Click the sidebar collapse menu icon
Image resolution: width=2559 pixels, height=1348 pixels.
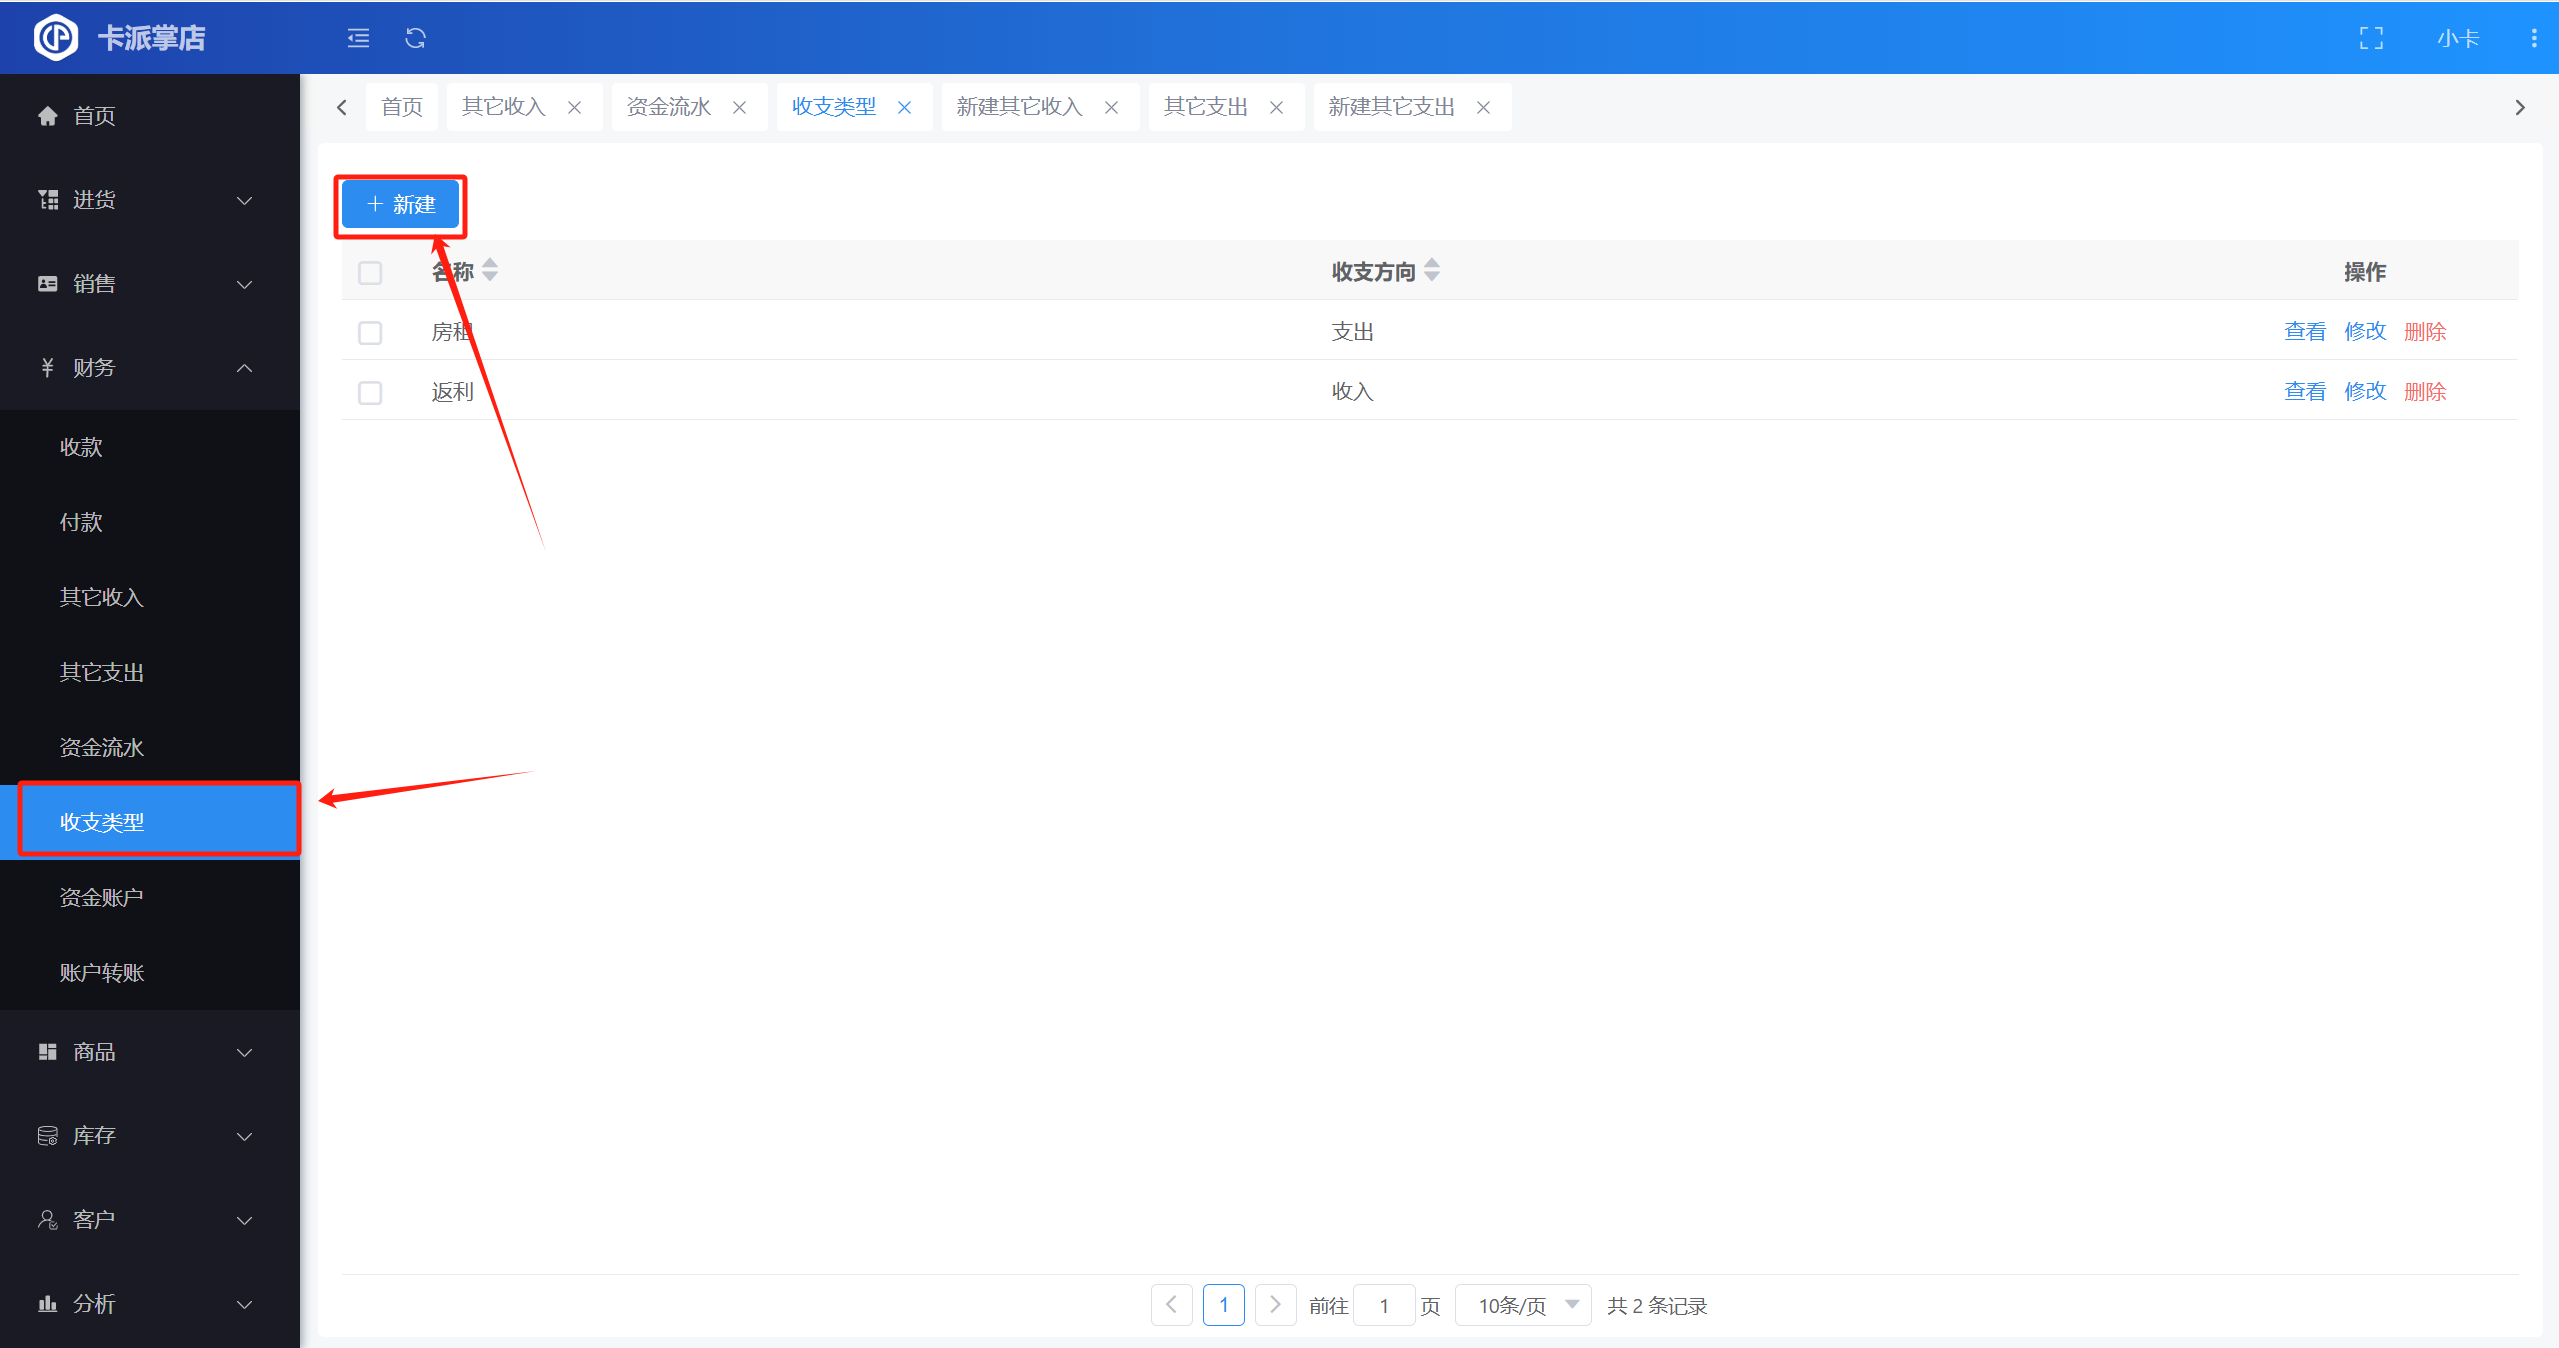click(358, 38)
